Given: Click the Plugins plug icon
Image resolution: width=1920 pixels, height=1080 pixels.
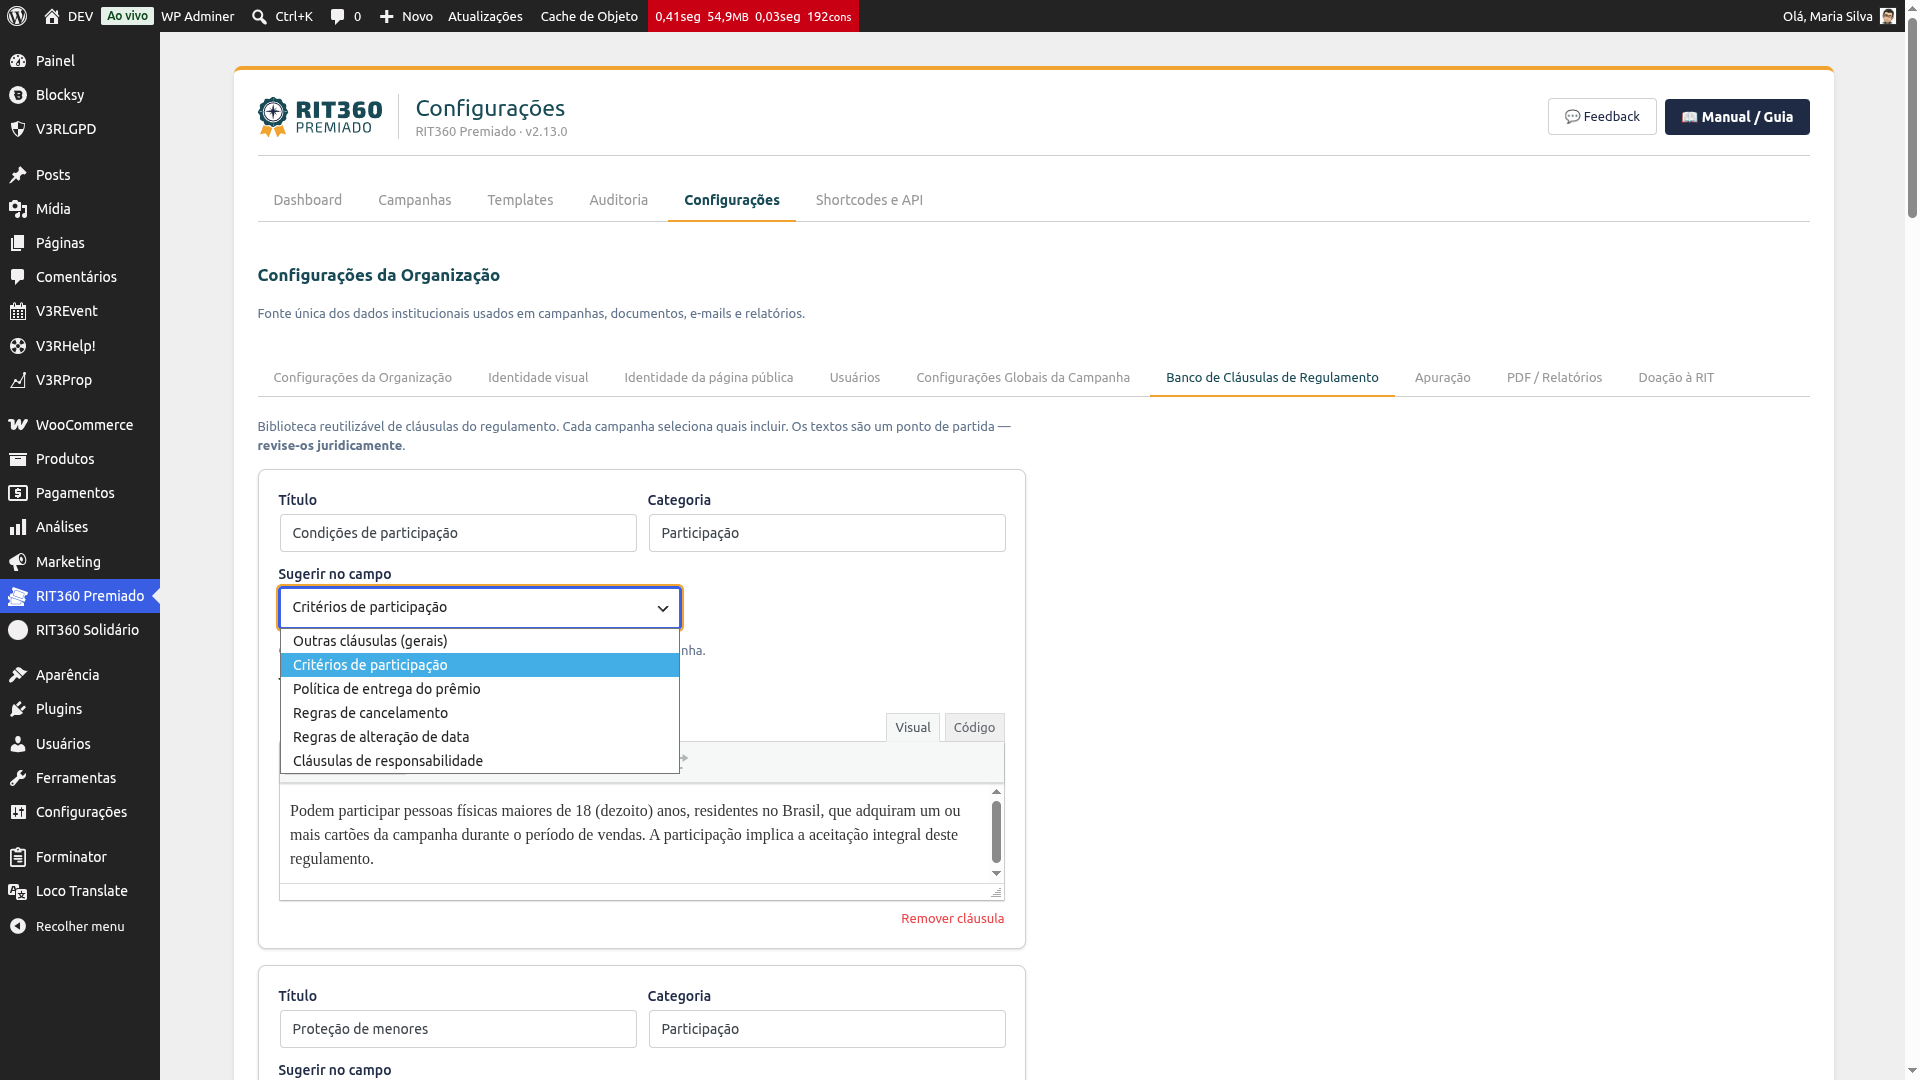Looking at the screenshot, I should pyautogui.click(x=18, y=709).
